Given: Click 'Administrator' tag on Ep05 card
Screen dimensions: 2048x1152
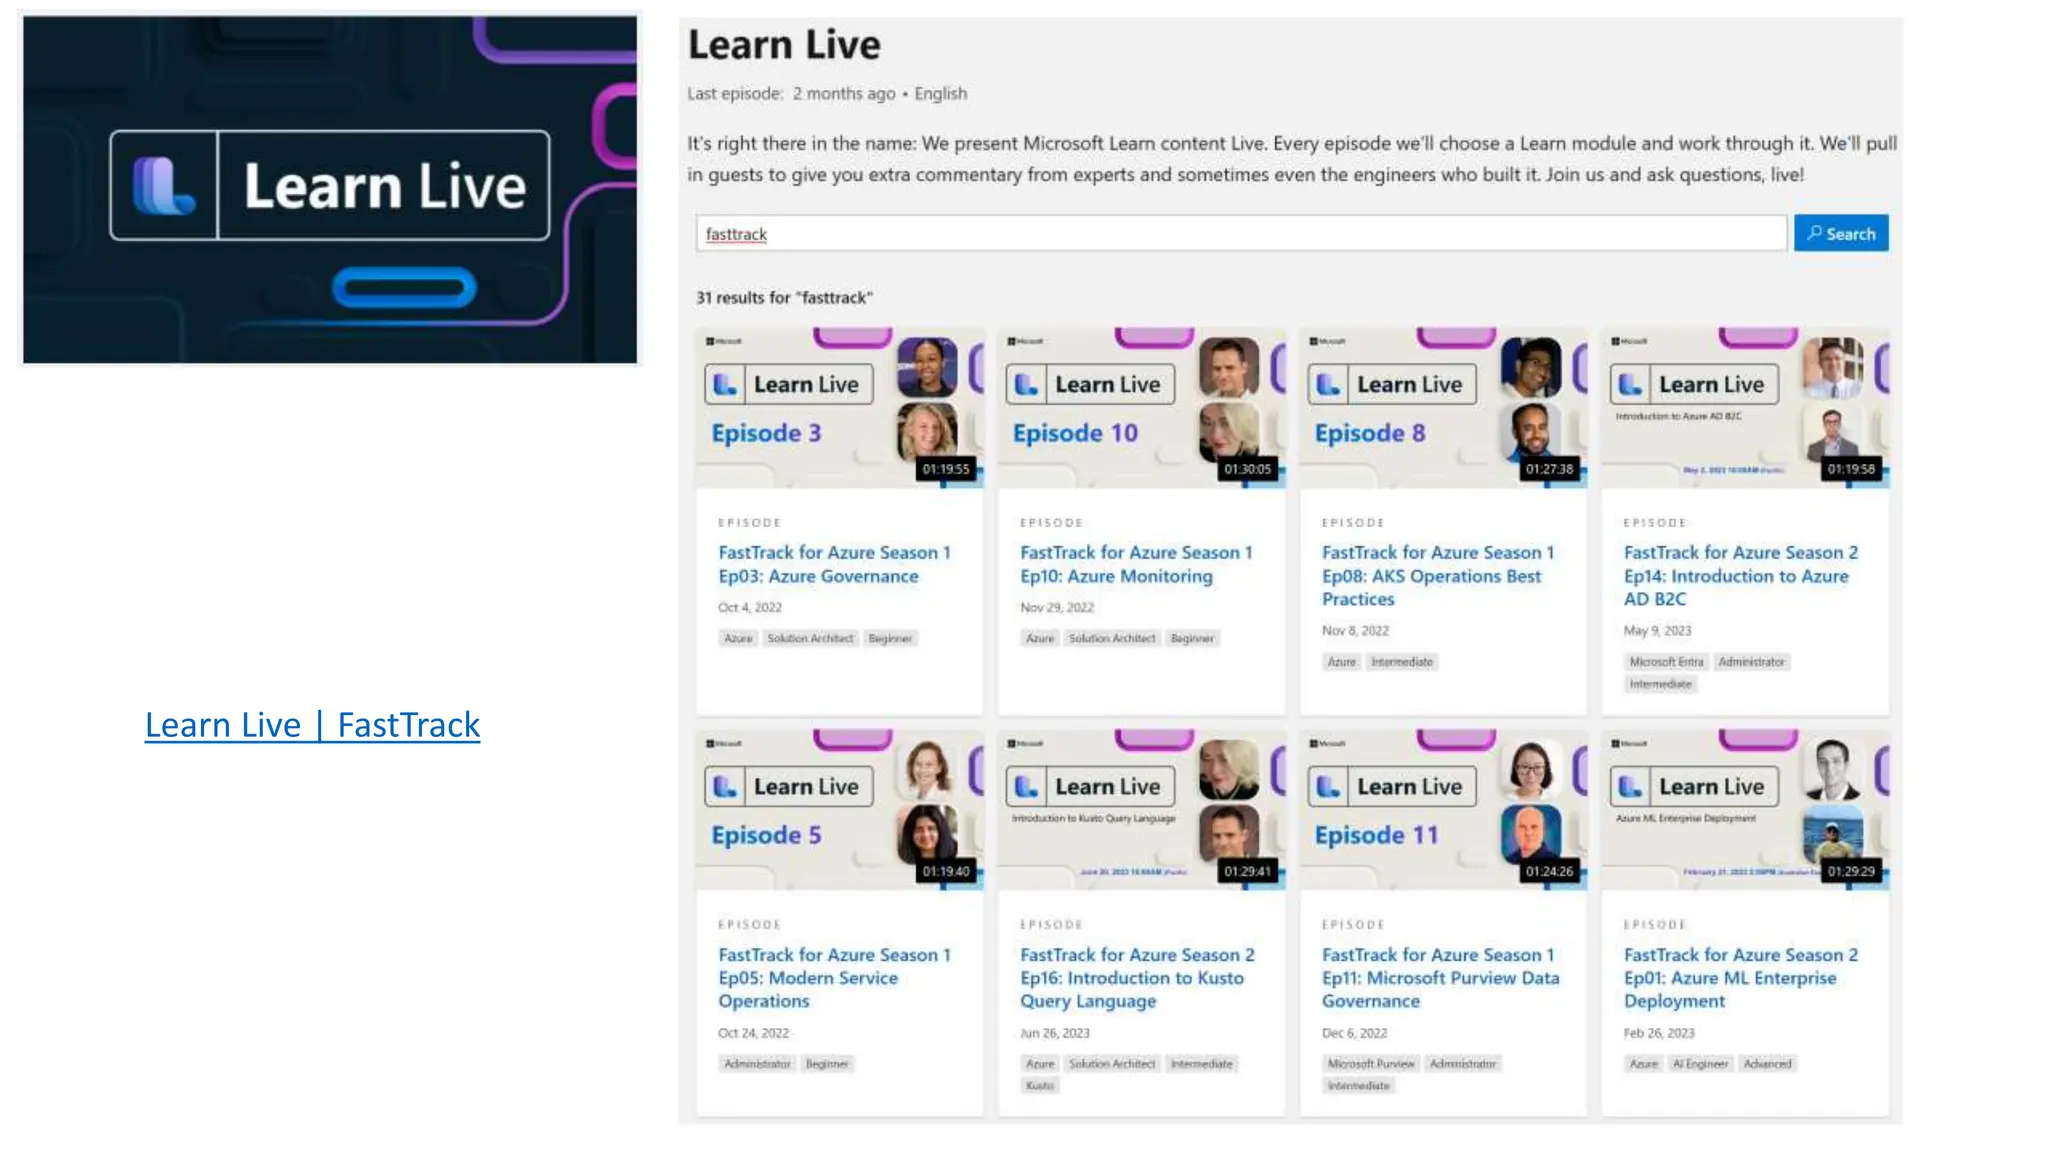Looking at the screenshot, I should 757,1064.
